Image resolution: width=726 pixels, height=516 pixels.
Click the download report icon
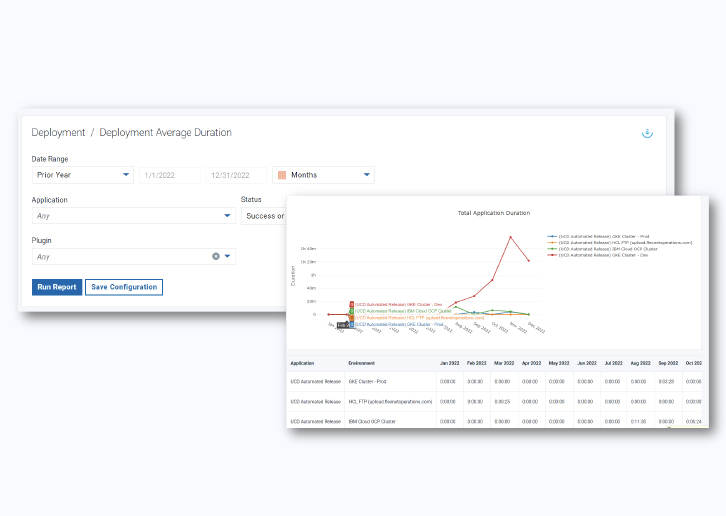point(647,132)
